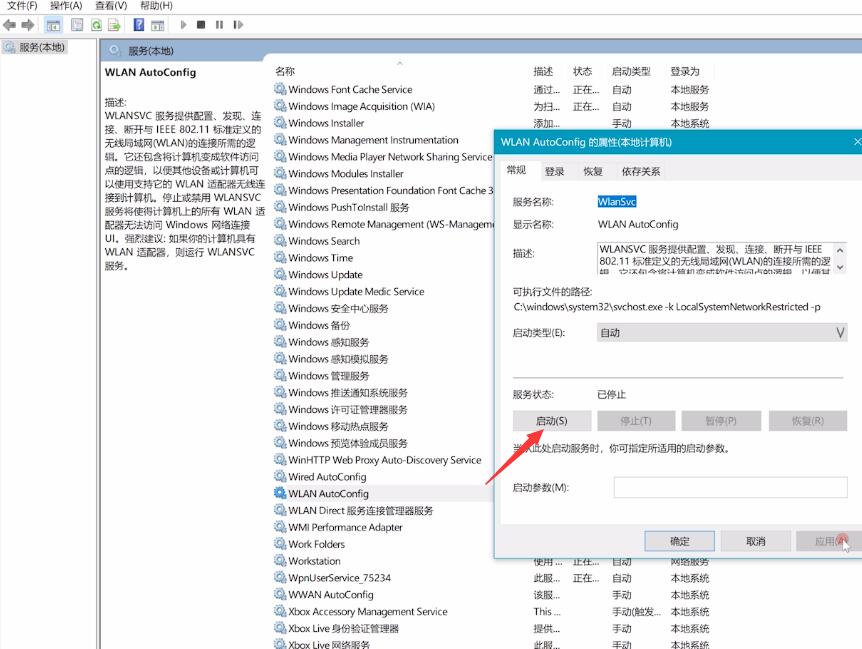Viewport: 862px width, 649px height.
Task: Close the WLAN AutoConfig properties dialog
Action: click(857, 142)
